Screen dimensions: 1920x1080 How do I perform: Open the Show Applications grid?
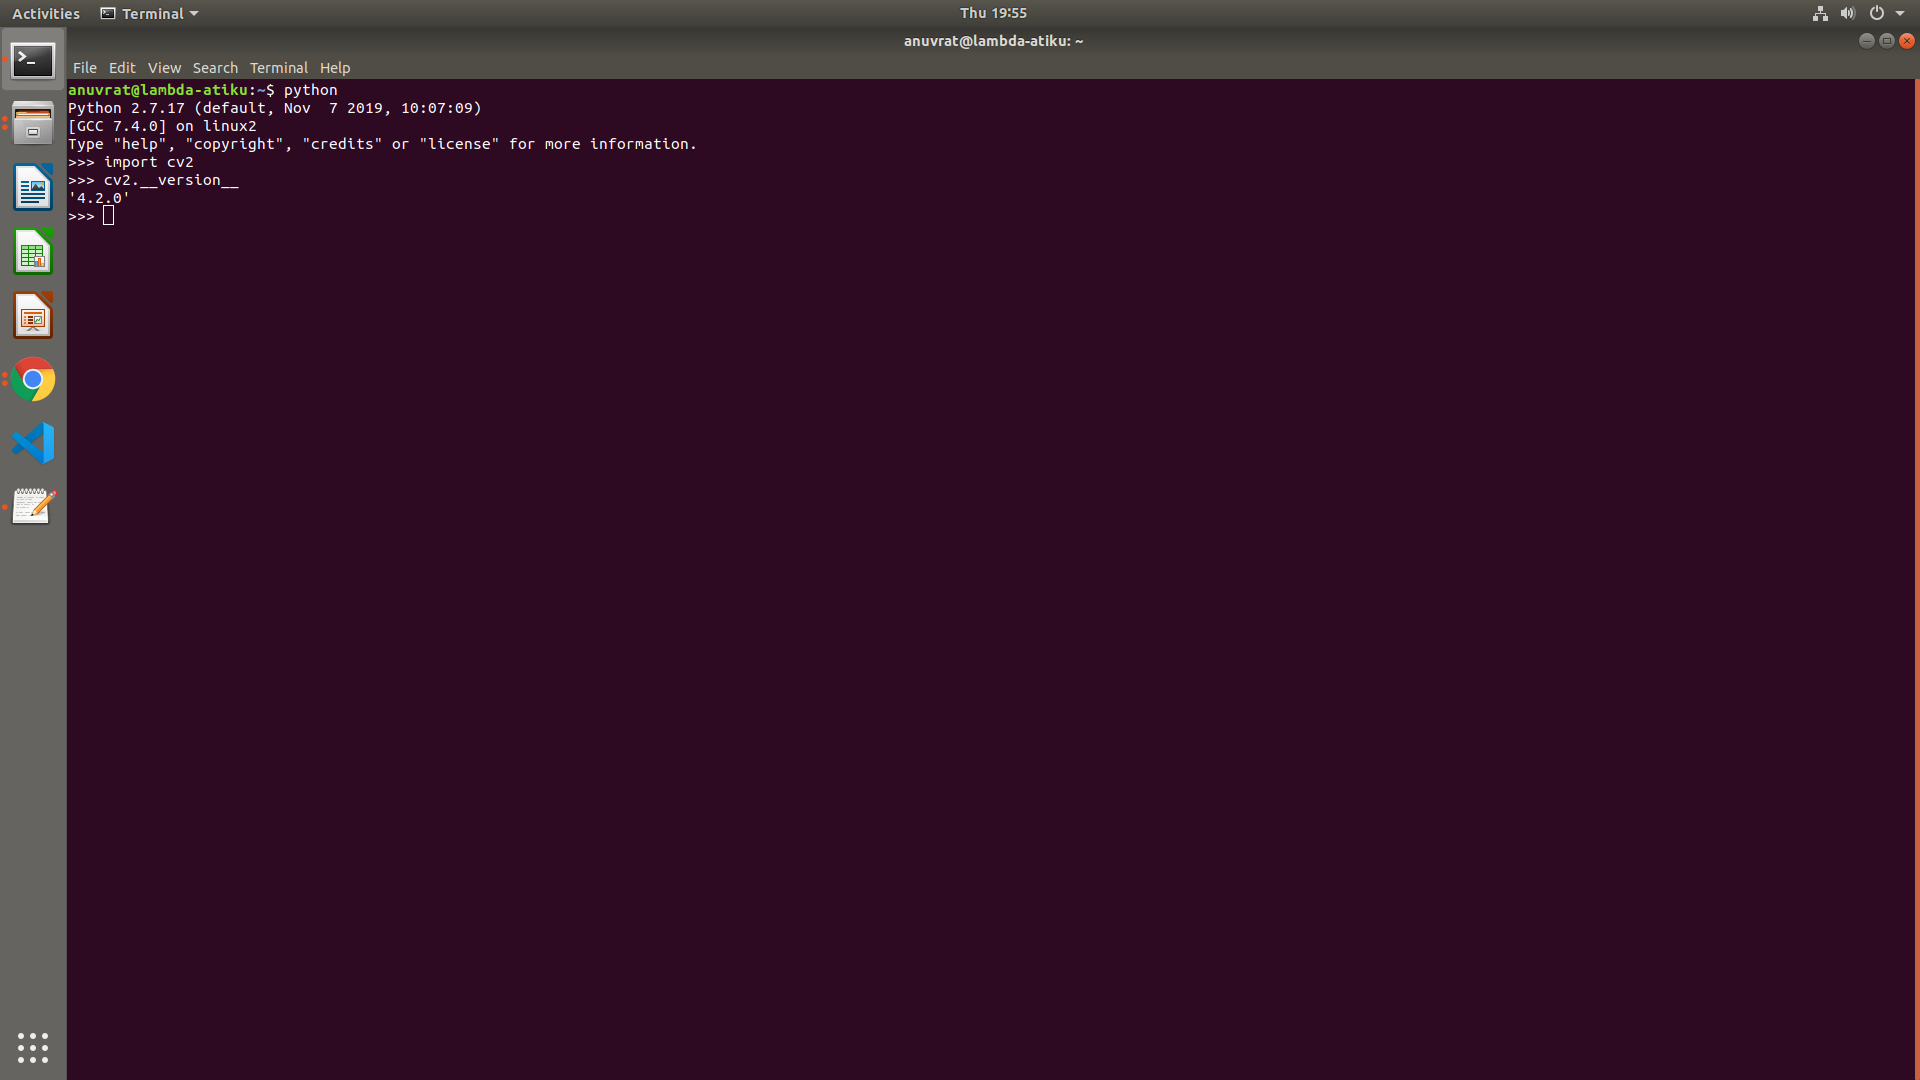33,1048
